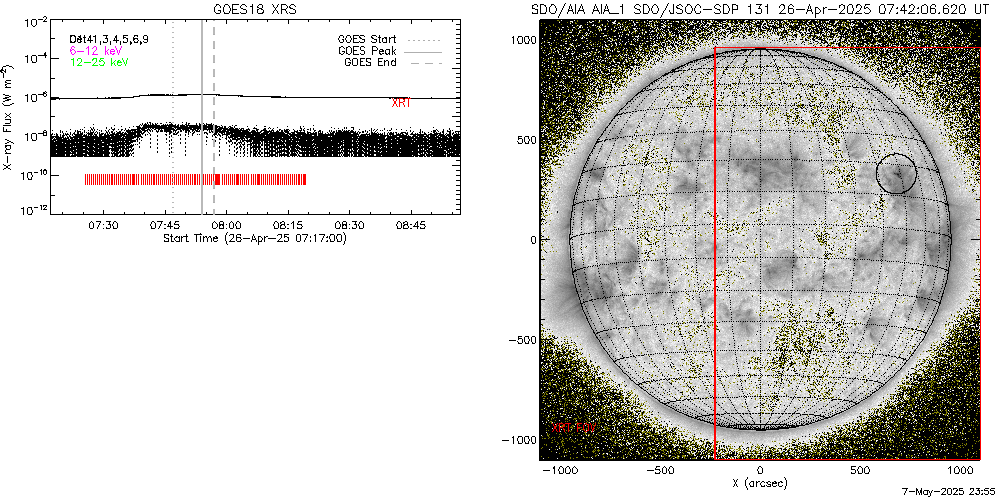Select the GOES End legend entry
The image size is (1000, 500).
tap(393, 62)
